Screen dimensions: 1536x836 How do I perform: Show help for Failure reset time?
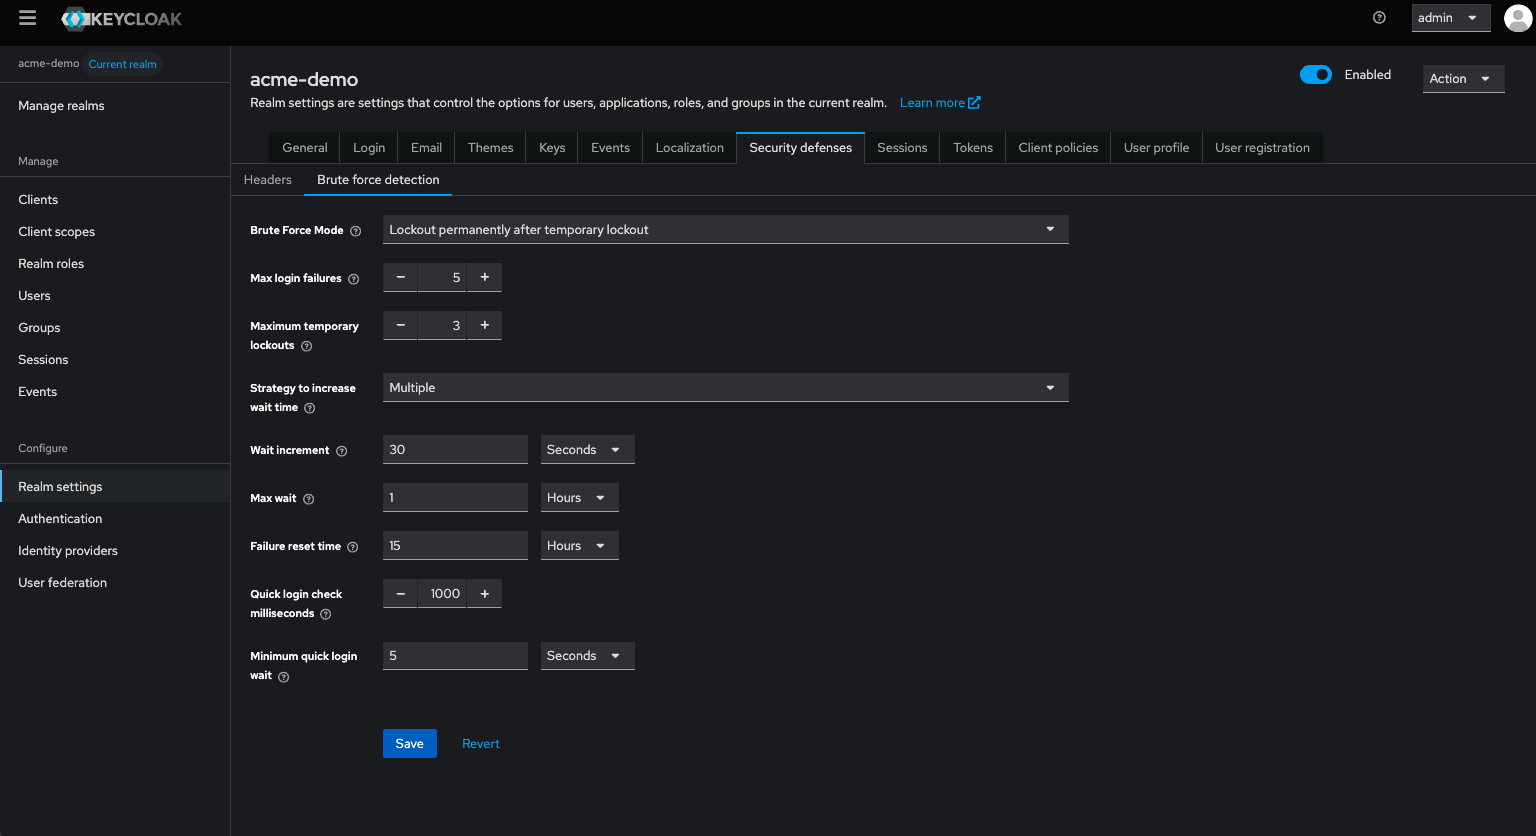353,547
